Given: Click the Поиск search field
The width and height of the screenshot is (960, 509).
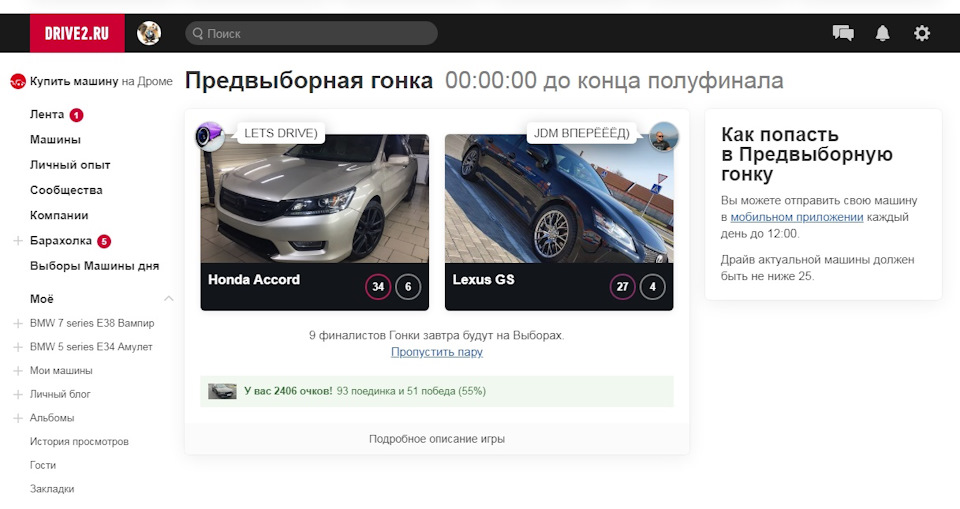Looking at the screenshot, I should [x=312, y=33].
